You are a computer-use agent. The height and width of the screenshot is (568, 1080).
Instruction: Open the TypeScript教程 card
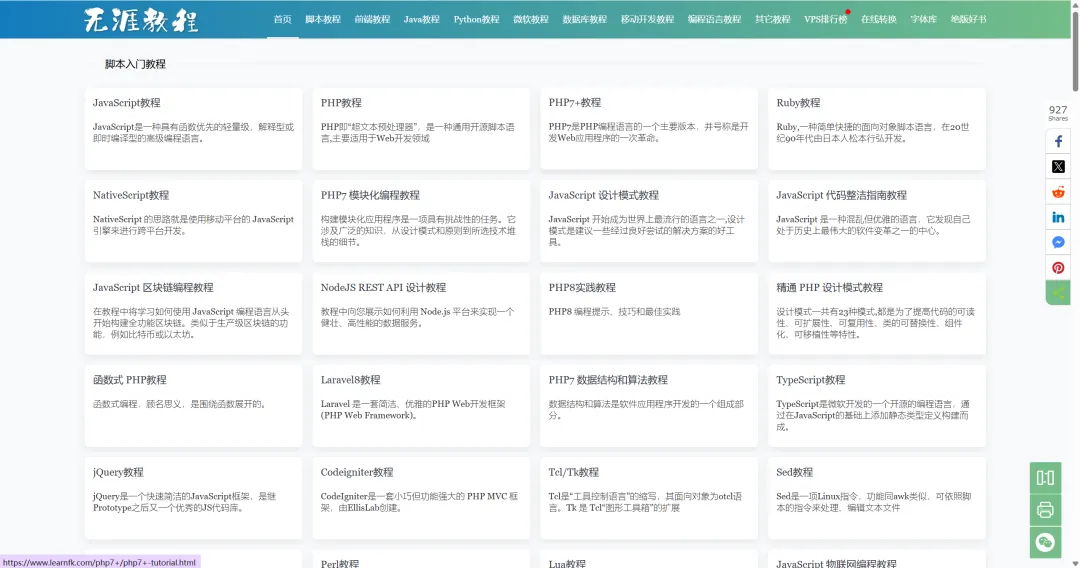pyautogui.click(x=877, y=406)
